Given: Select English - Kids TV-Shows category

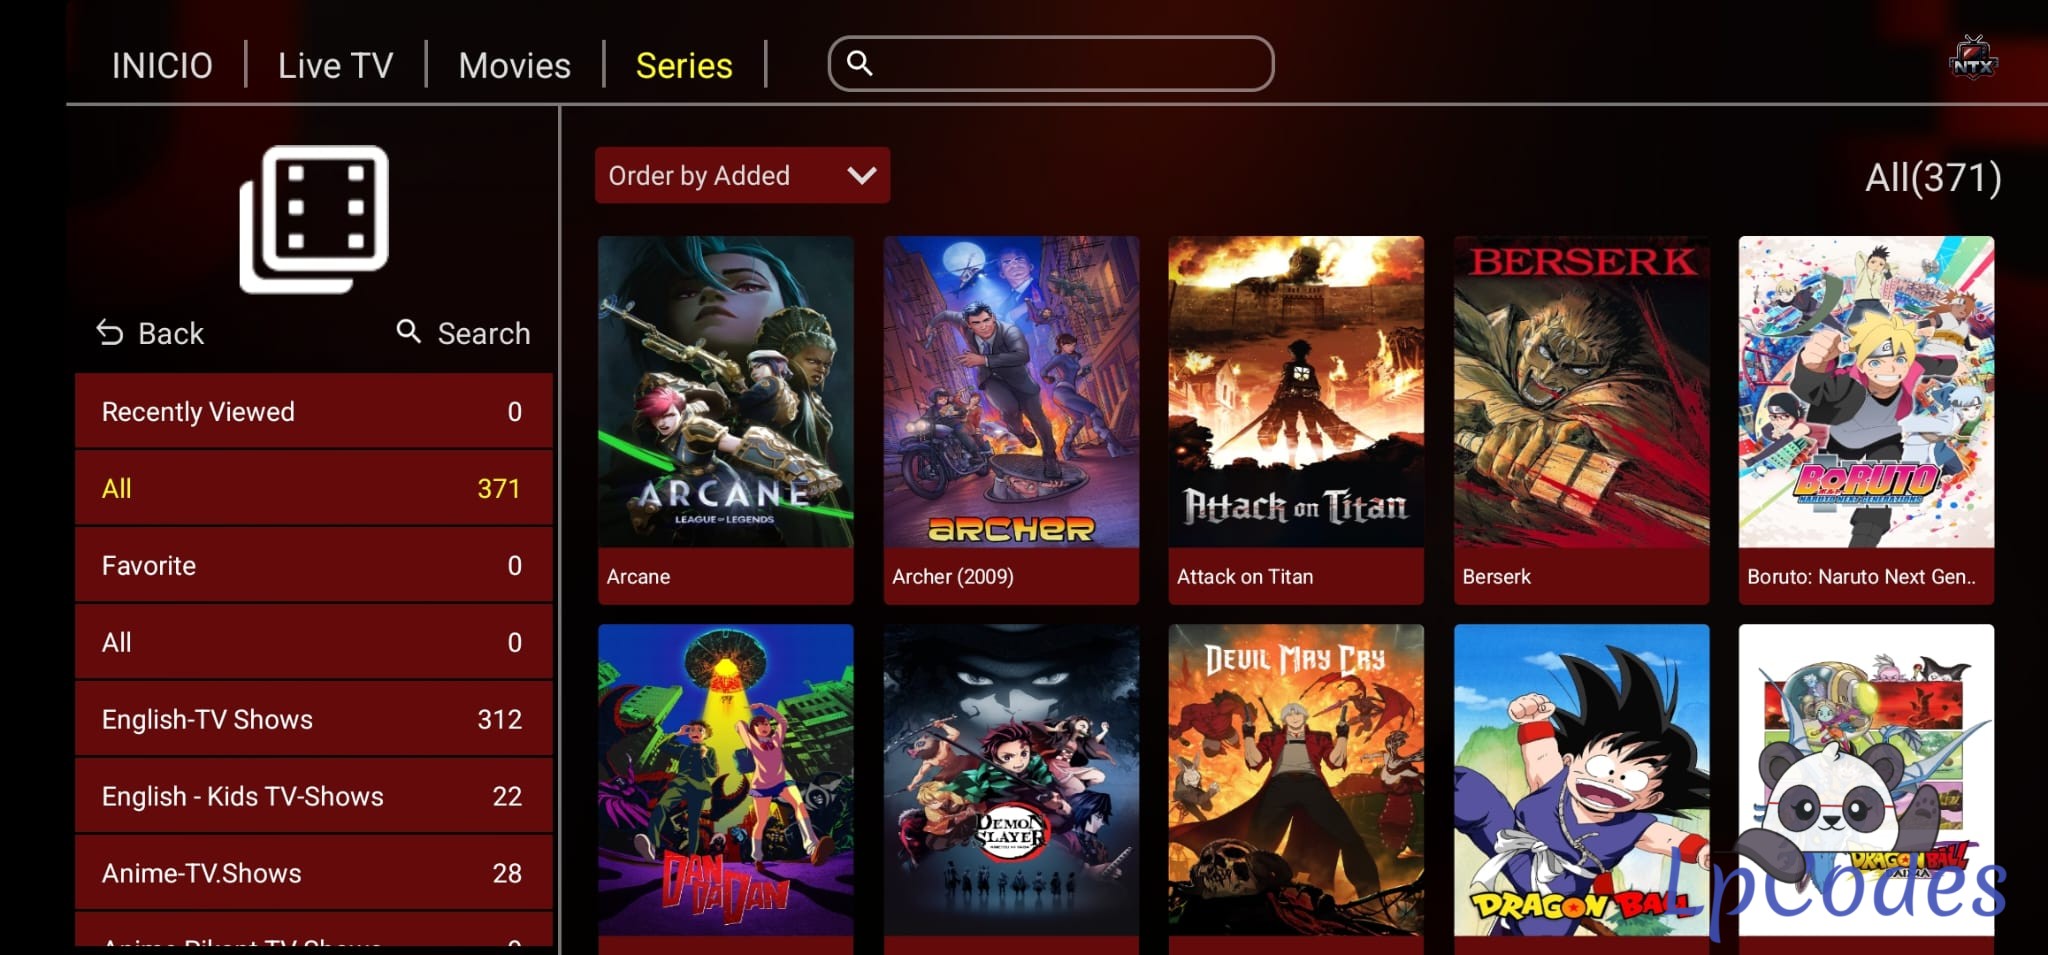Looking at the screenshot, I should (x=314, y=796).
